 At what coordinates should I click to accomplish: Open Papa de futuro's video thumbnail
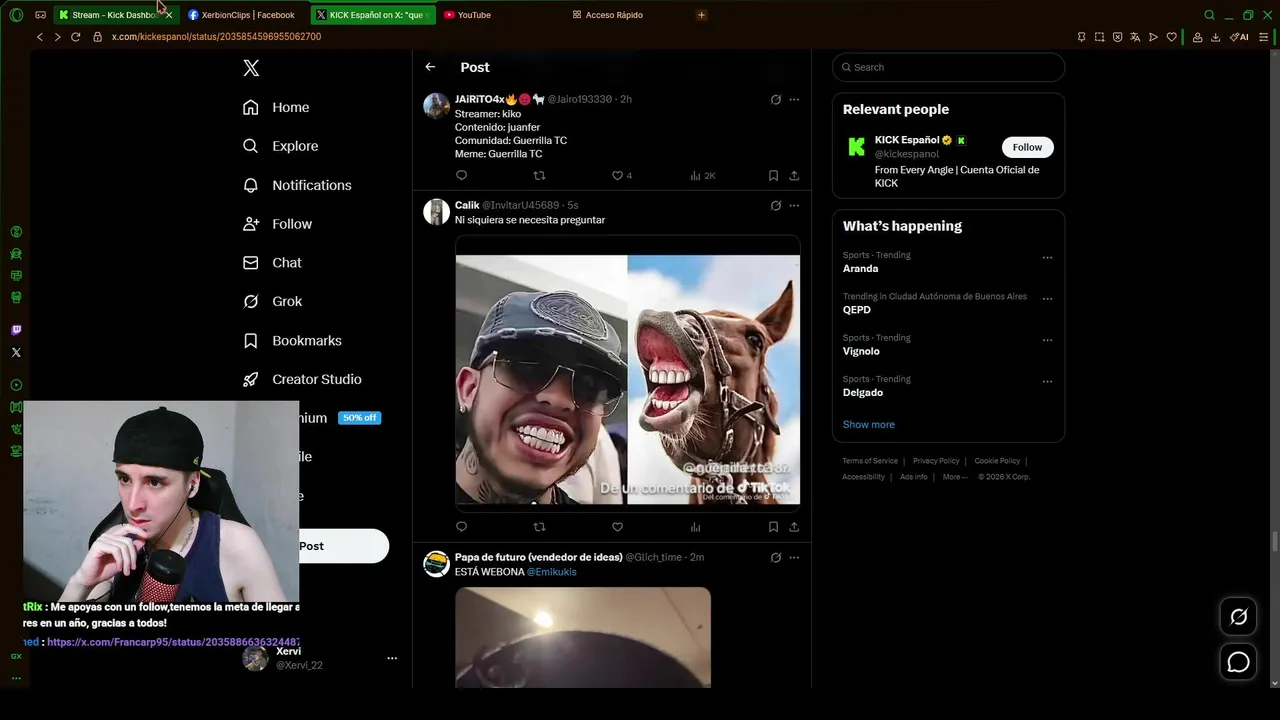[583, 637]
